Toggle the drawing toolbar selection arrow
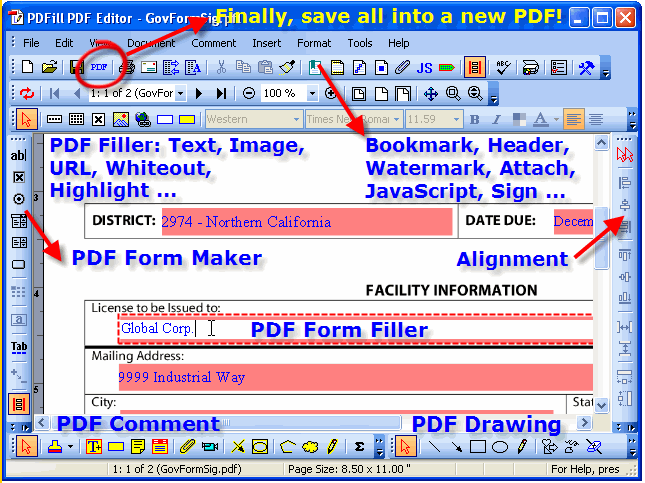Screen dimensions: 645x483 click(405, 446)
